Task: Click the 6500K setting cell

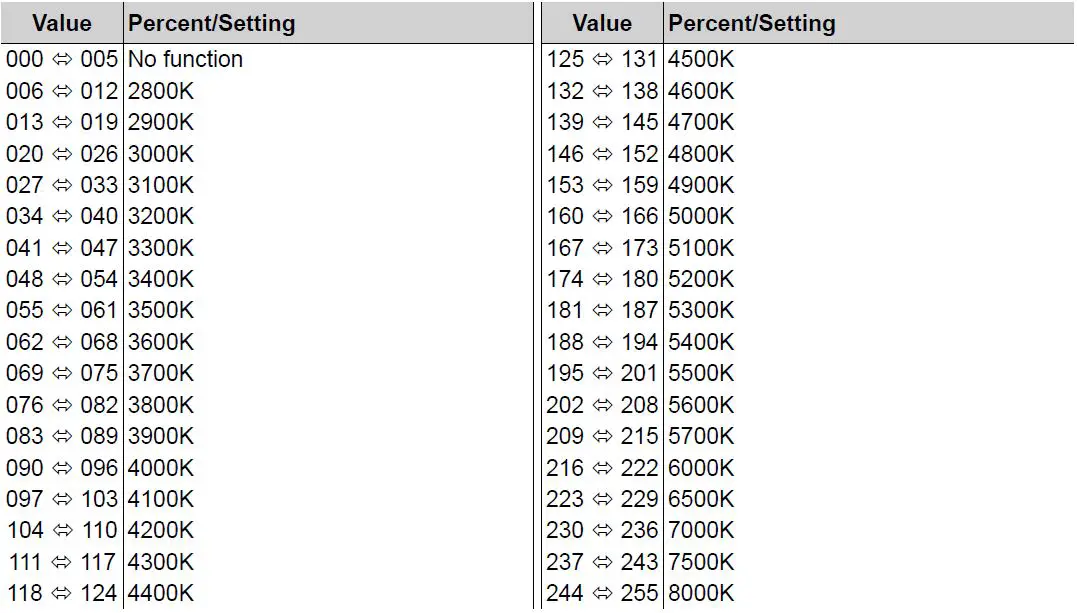Action: point(701,498)
